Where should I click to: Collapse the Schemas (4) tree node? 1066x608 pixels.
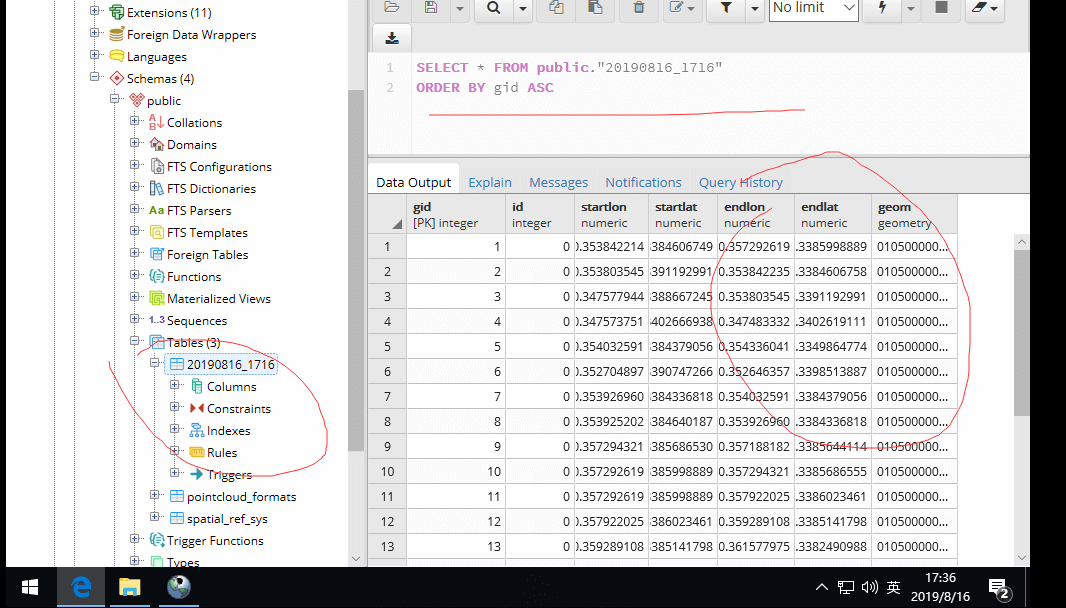click(x=95, y=78)
